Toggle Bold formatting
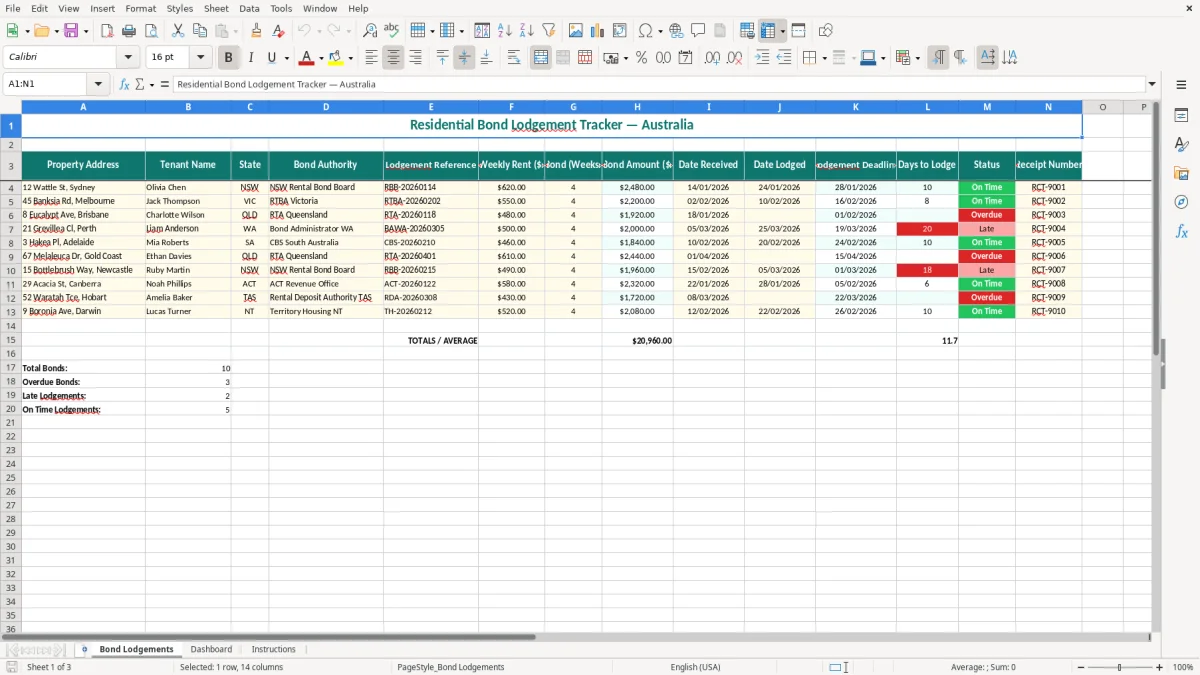 tap(228, 58)
